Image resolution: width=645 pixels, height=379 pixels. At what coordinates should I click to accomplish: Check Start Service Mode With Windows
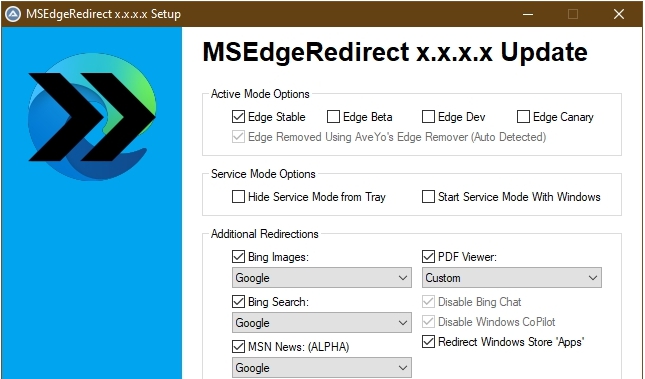click(428, 197)
